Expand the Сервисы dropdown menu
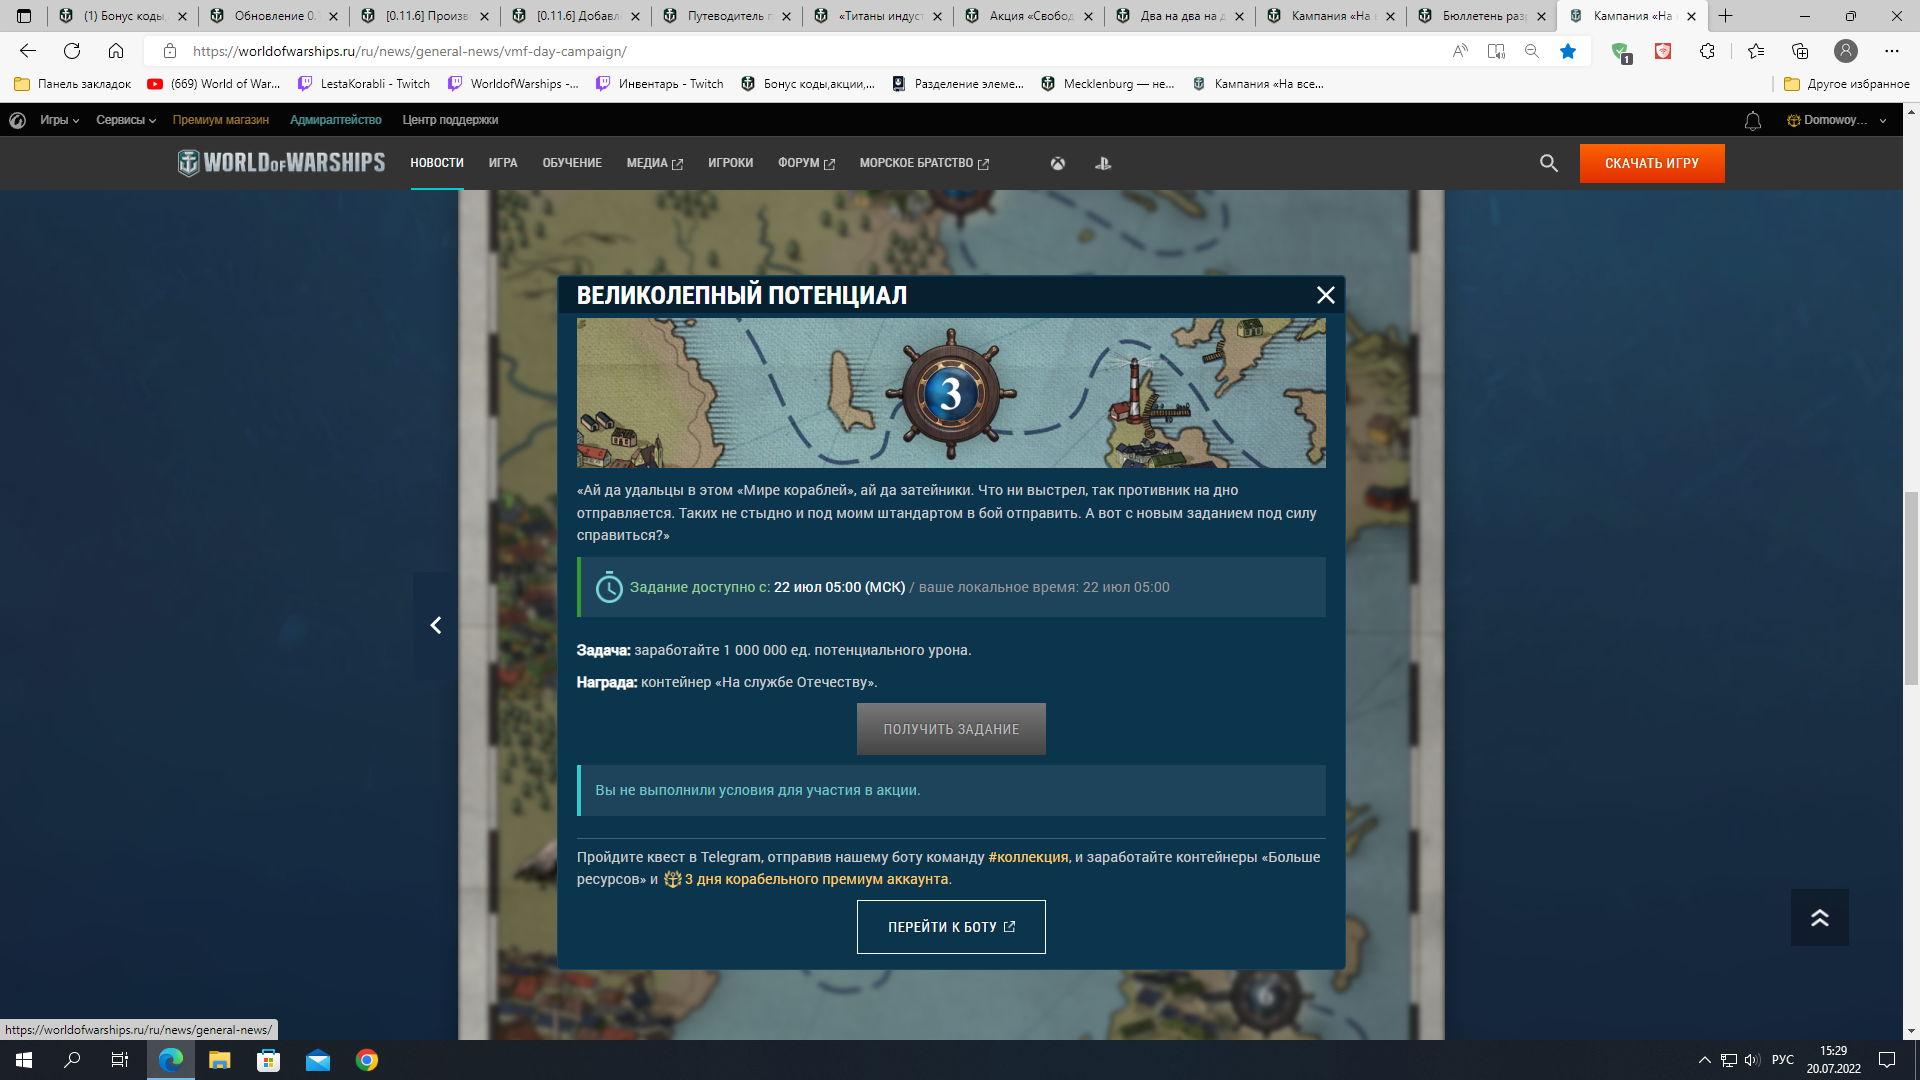The image size is (1920, 1080). [126, 120]
